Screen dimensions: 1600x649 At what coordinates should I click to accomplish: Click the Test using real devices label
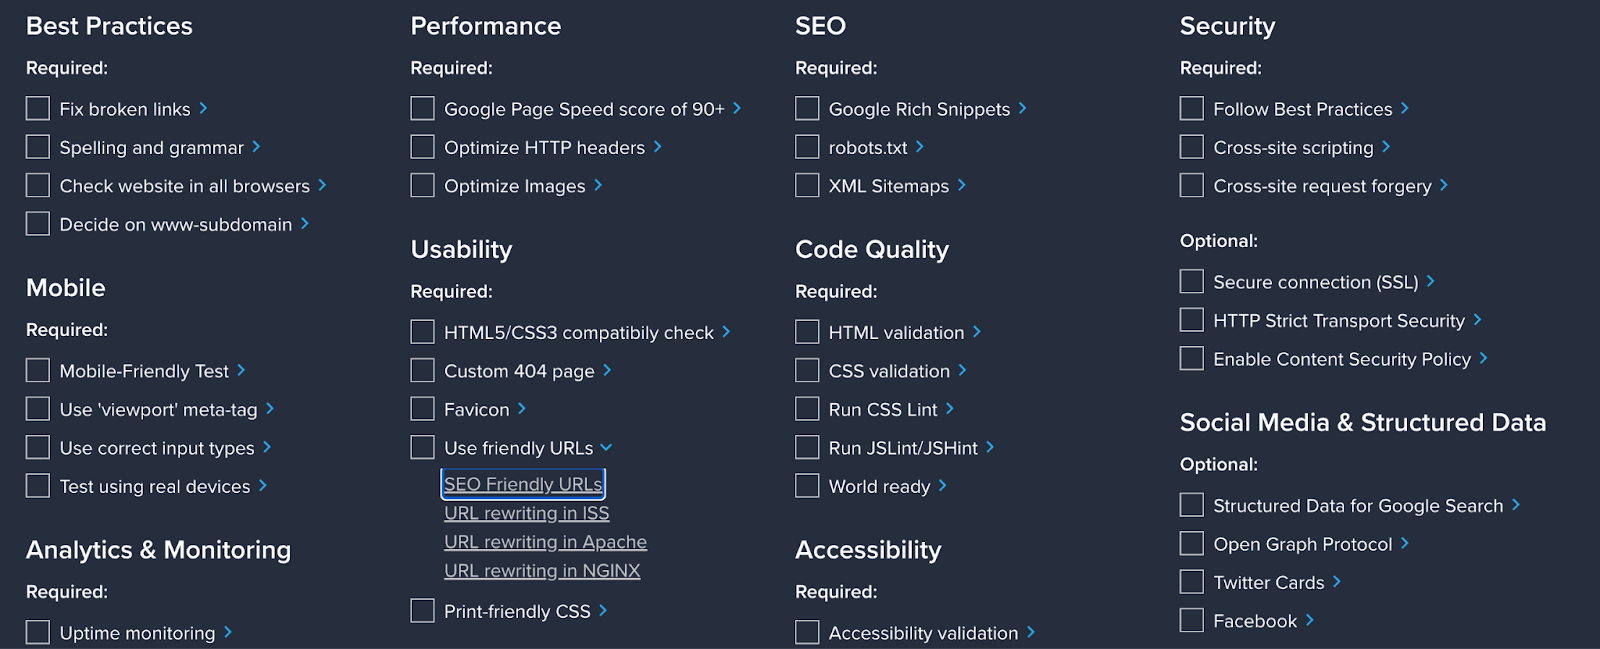155,487
